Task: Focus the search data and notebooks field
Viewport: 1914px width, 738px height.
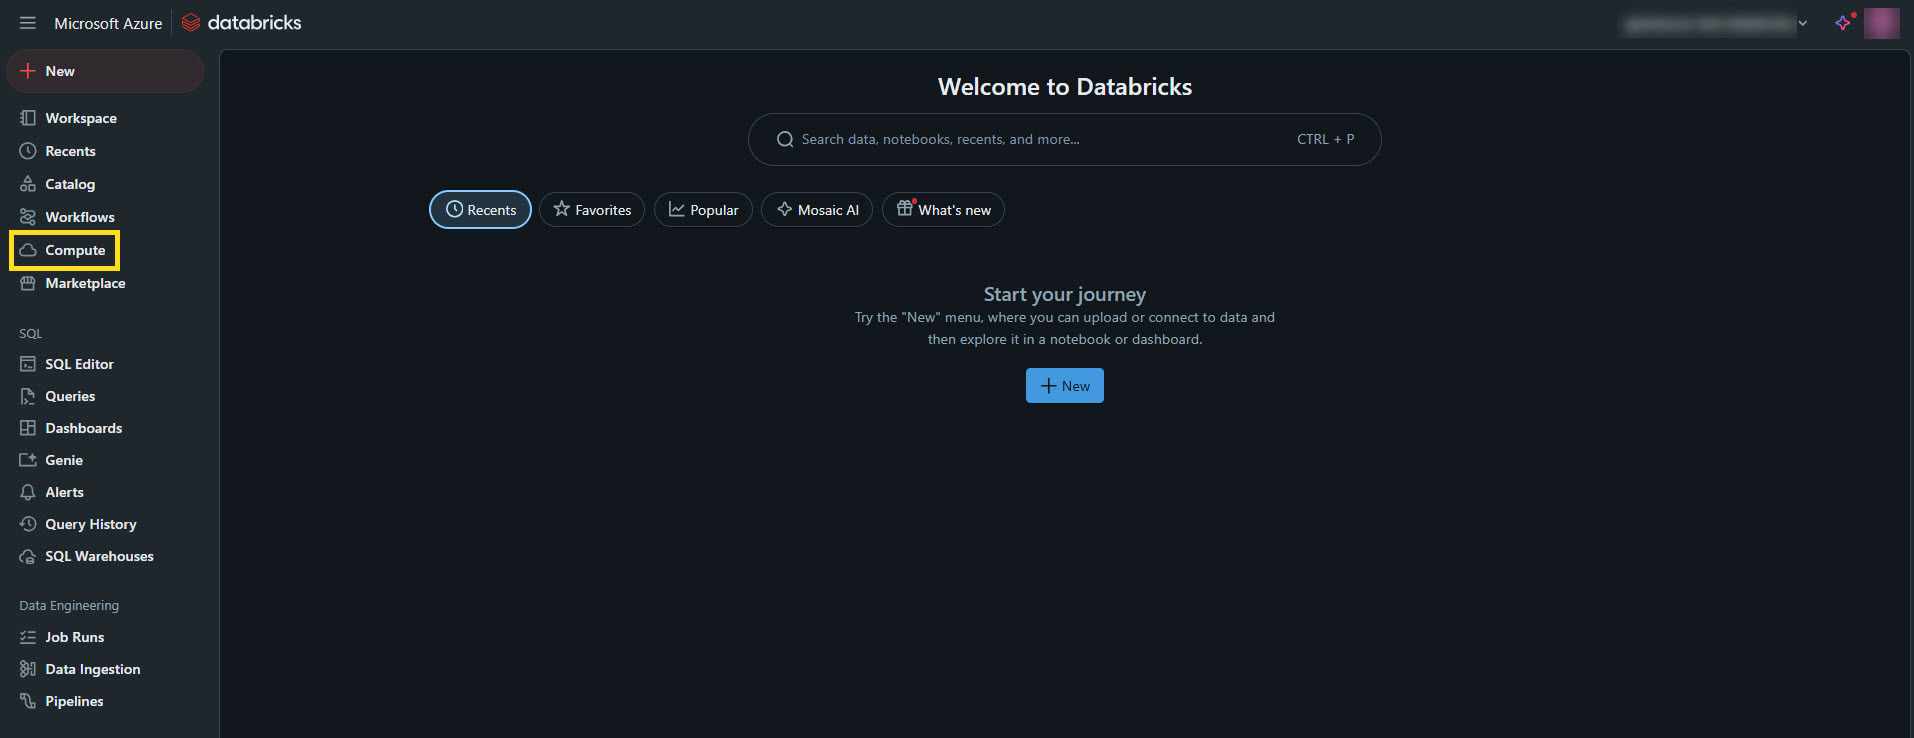Action: (x=1064, y=139)
